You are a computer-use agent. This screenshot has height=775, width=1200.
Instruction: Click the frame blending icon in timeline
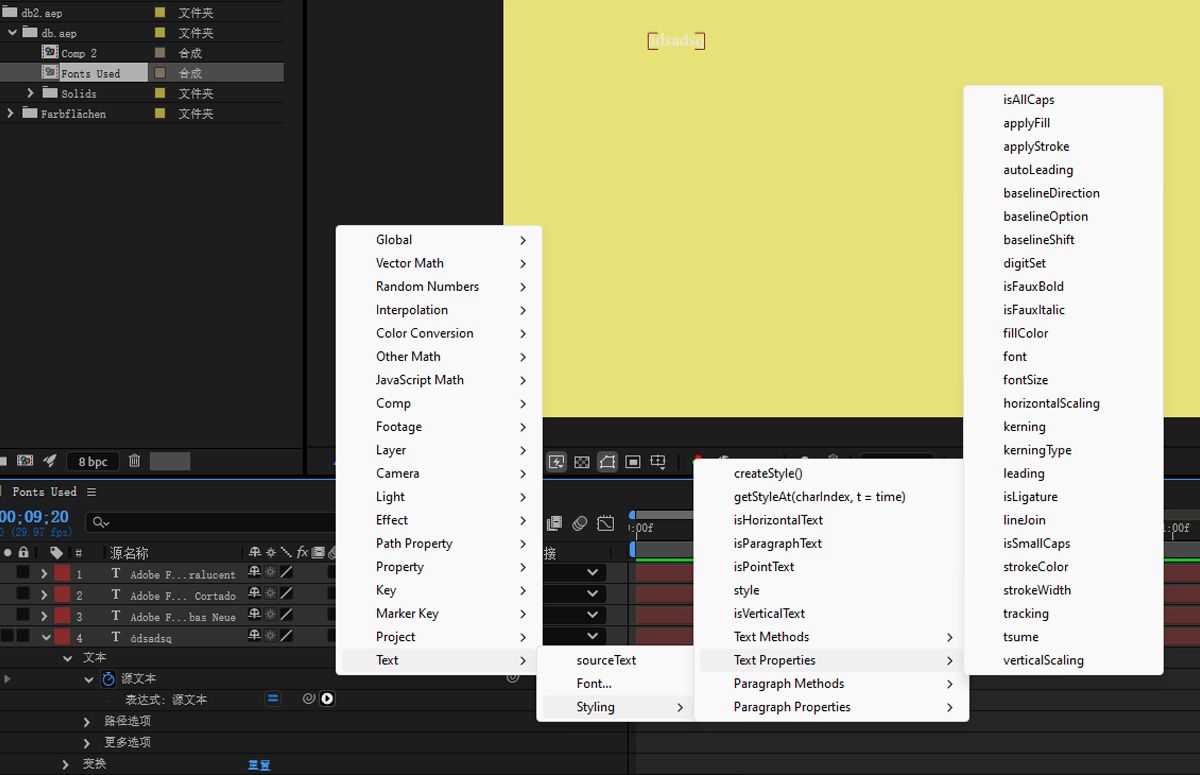point(555,523)
